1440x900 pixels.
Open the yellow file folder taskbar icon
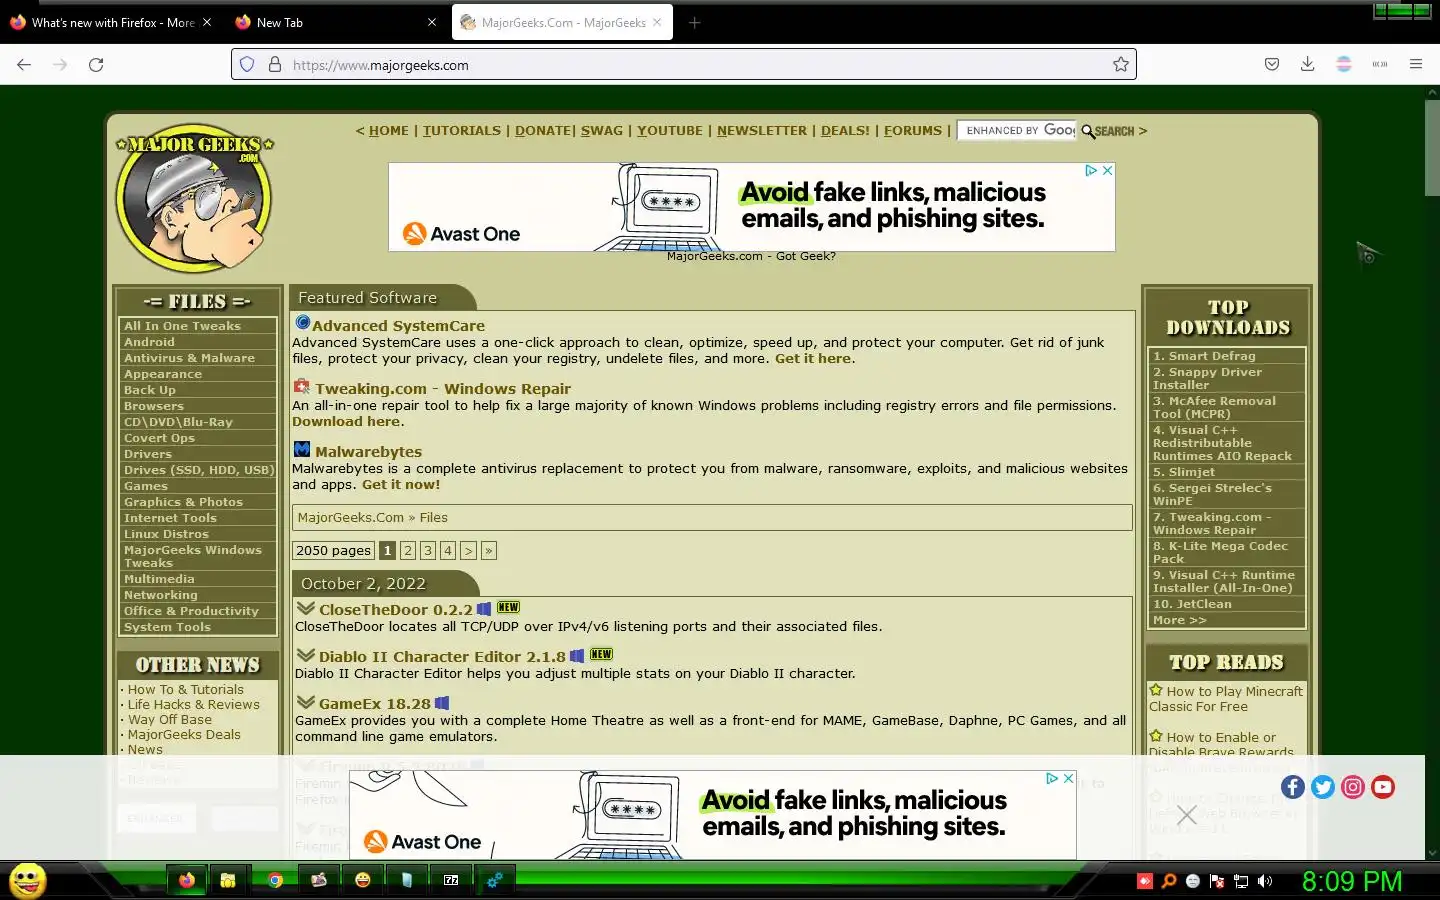228,880
